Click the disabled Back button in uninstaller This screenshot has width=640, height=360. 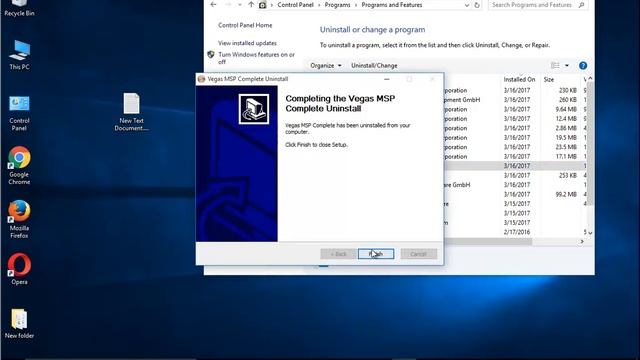(338, 254)
